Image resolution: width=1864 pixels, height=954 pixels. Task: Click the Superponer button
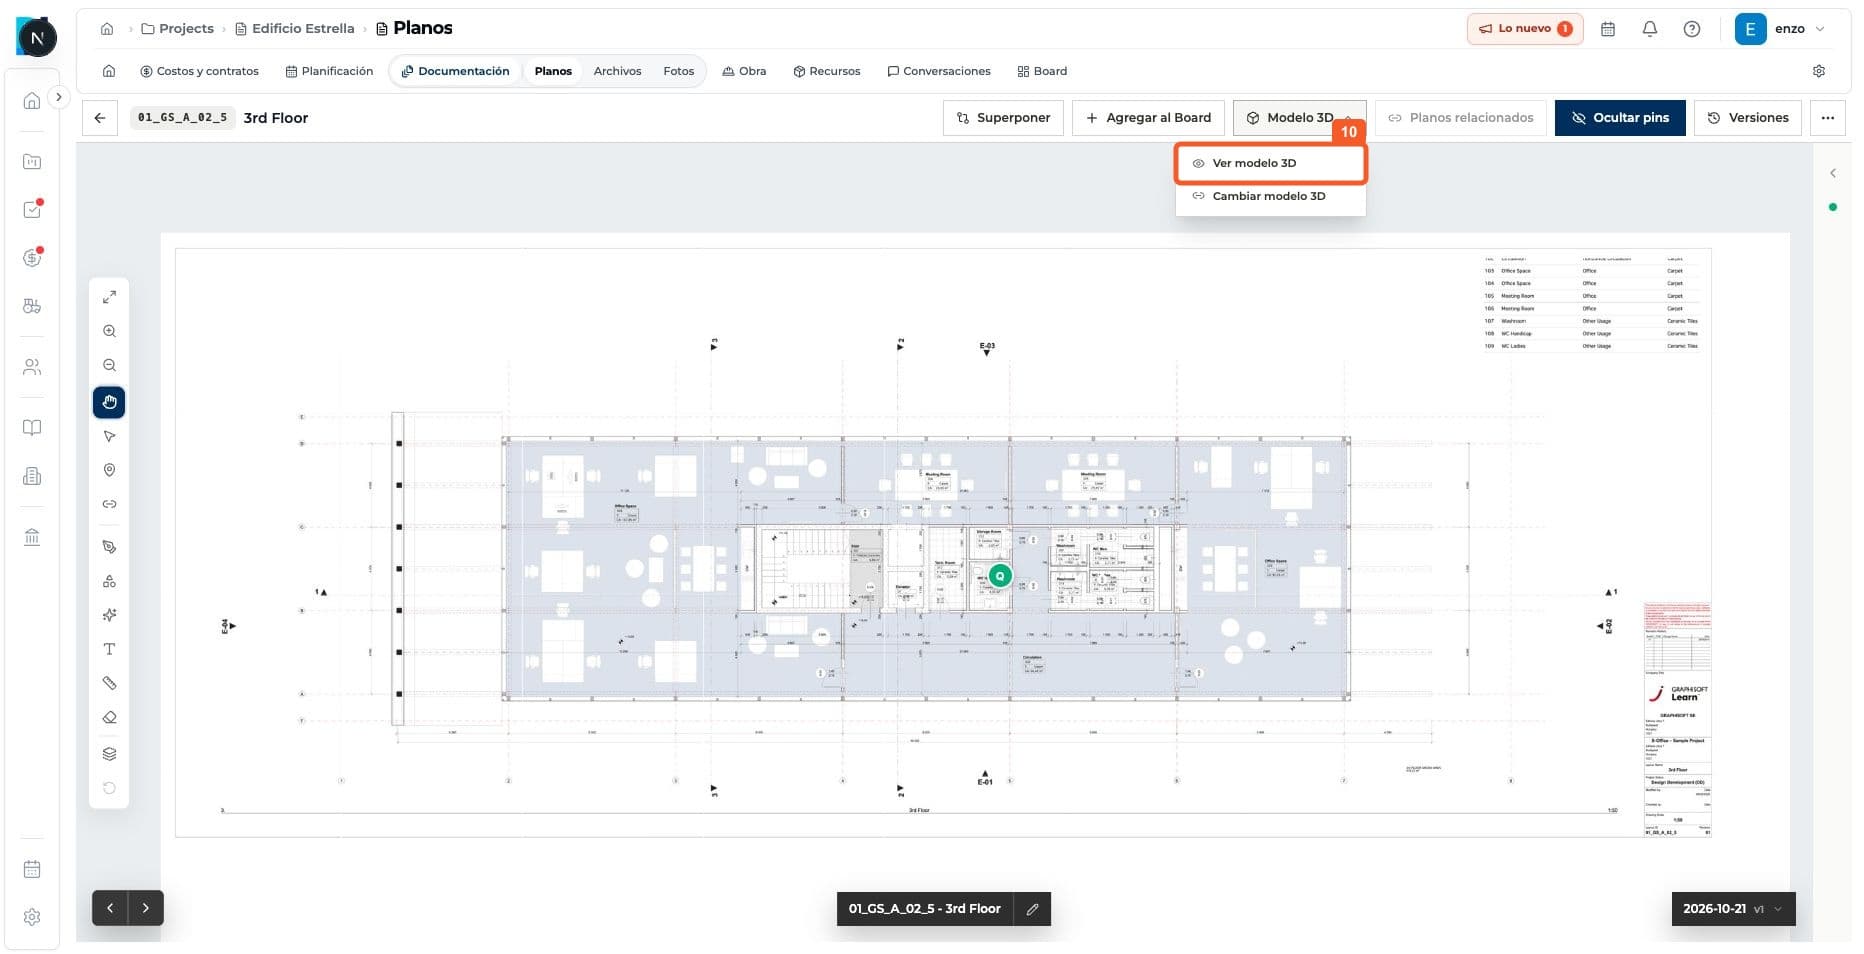[x=1003, y=118]
